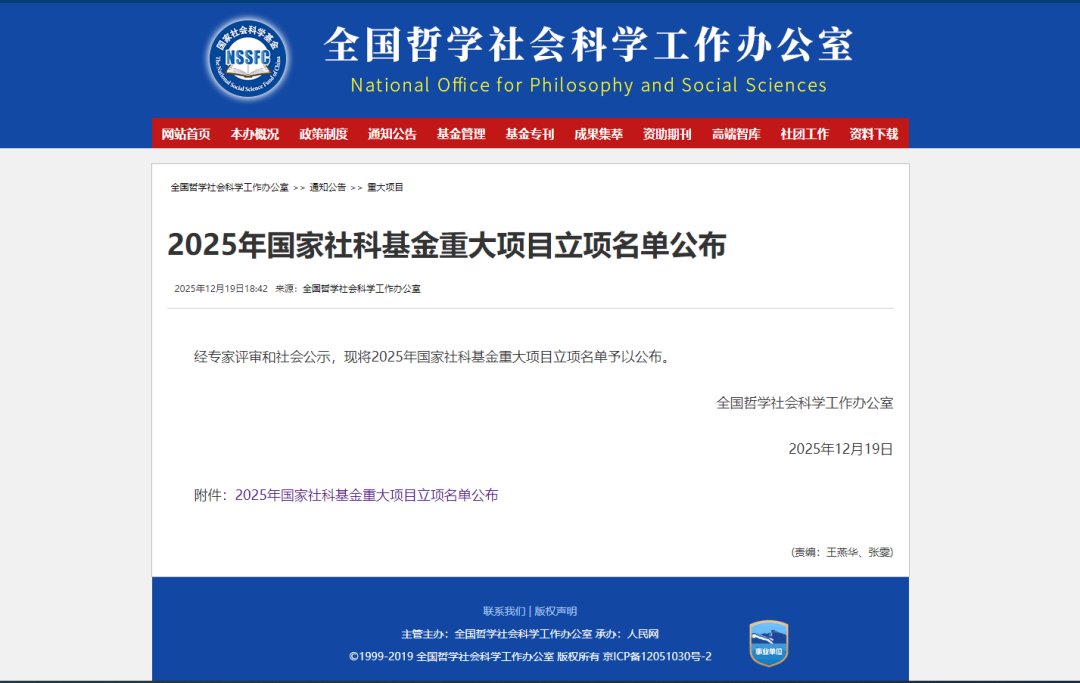The width and height of the screenshot is (1080, 683).
Task: Open attachment 2025年国家社科基金重大项目立项名单公布
Action: pos(366,495)
